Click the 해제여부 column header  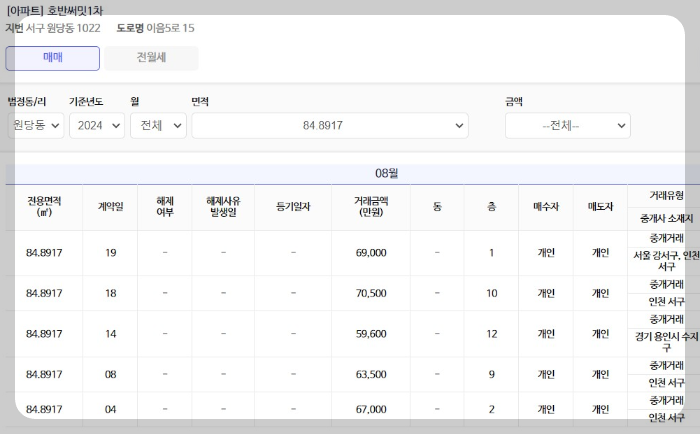pyautogui.click(x=165, y=207)
